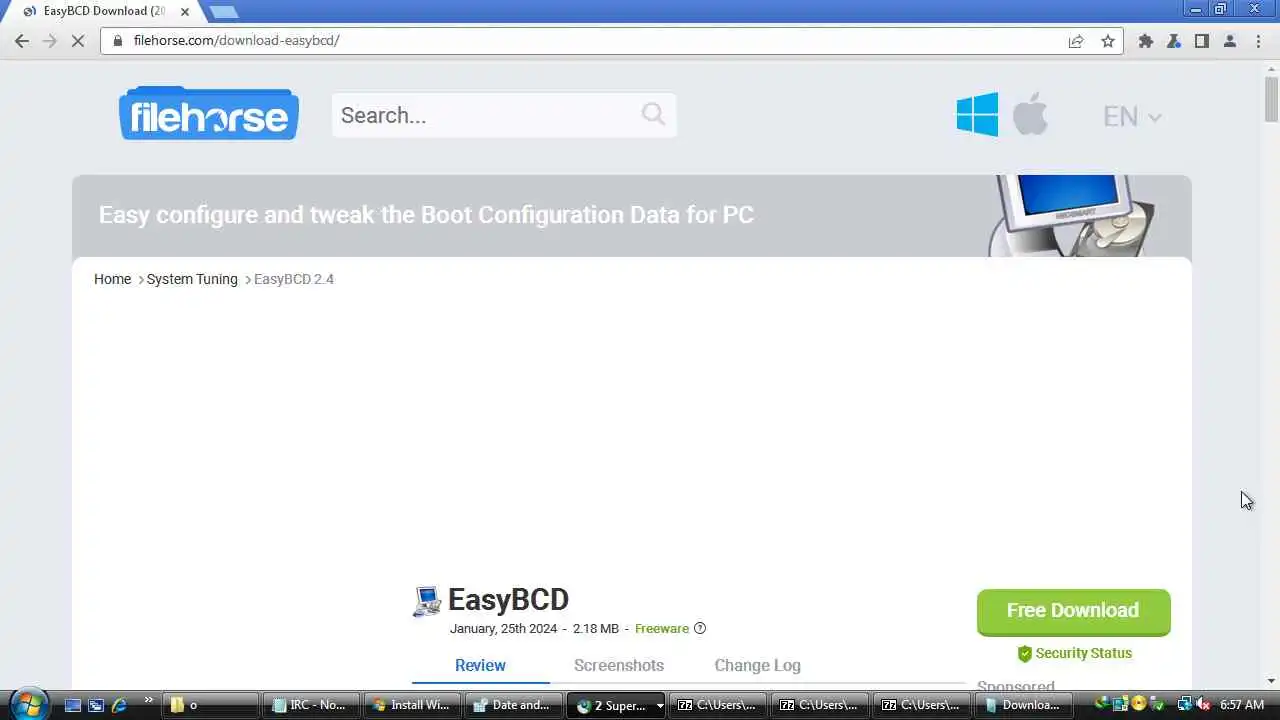Click the browser address bar URL
The width and height of the screenshot is (1280, 720).
(236, 41)
